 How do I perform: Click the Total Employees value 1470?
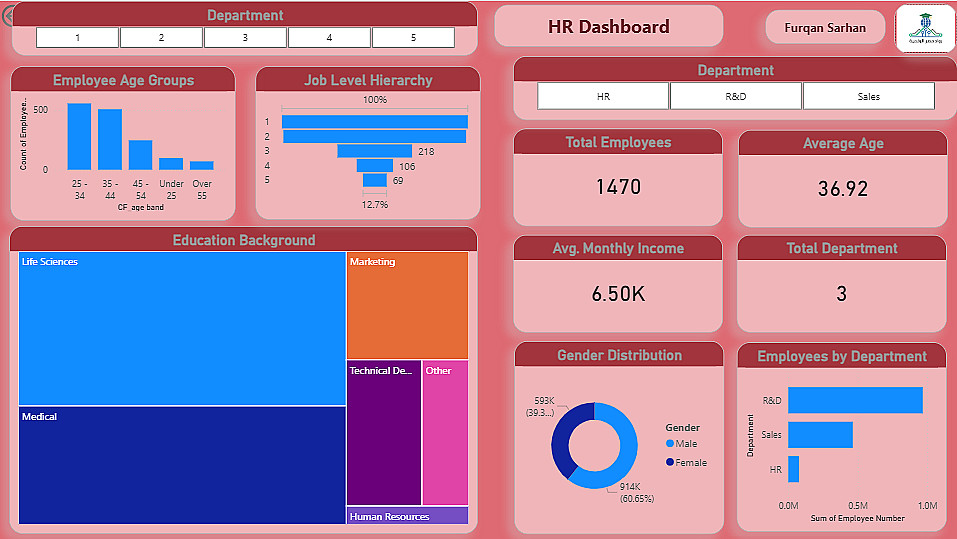618,187
